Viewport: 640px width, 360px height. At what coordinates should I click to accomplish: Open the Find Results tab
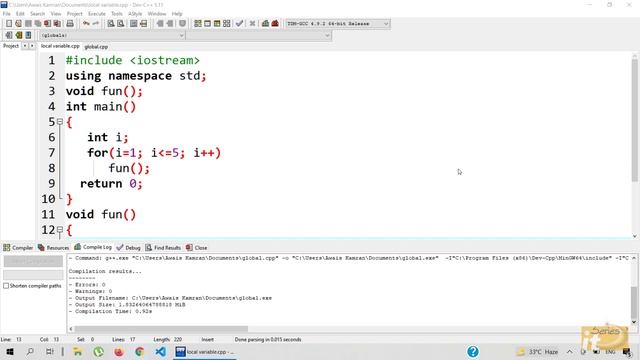coord(163,248)
